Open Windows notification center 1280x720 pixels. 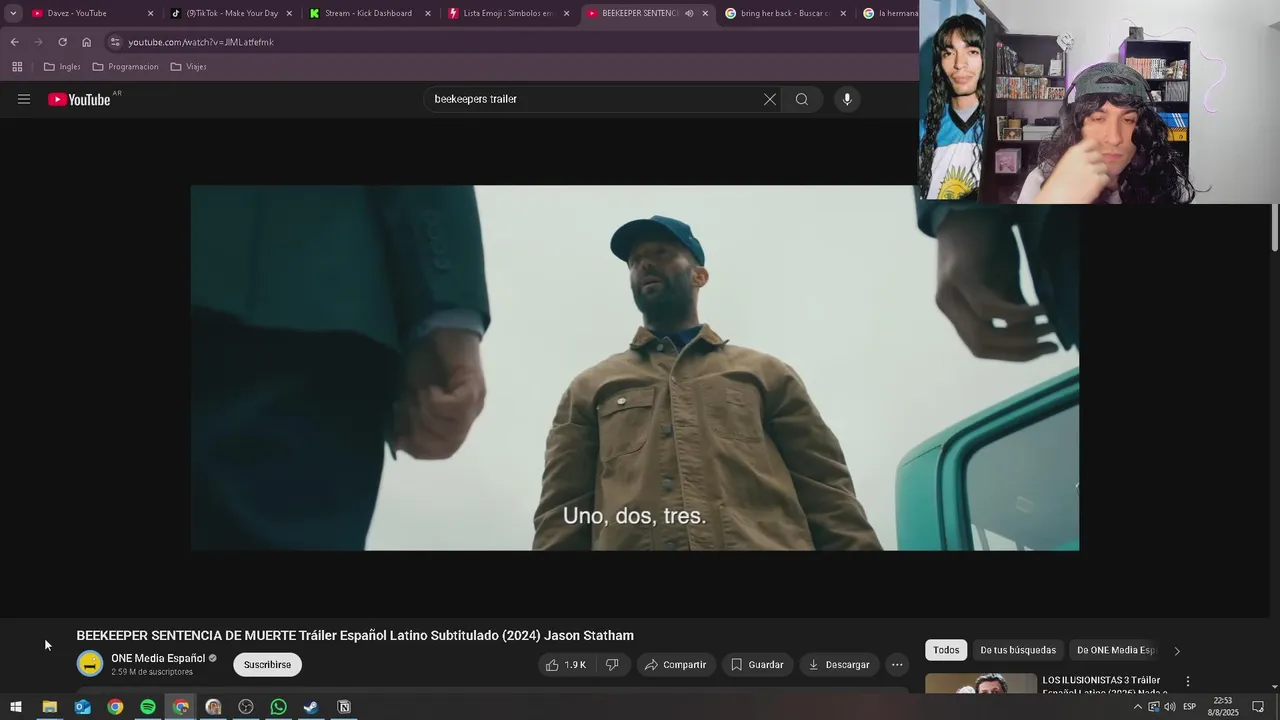[1259, 707]
